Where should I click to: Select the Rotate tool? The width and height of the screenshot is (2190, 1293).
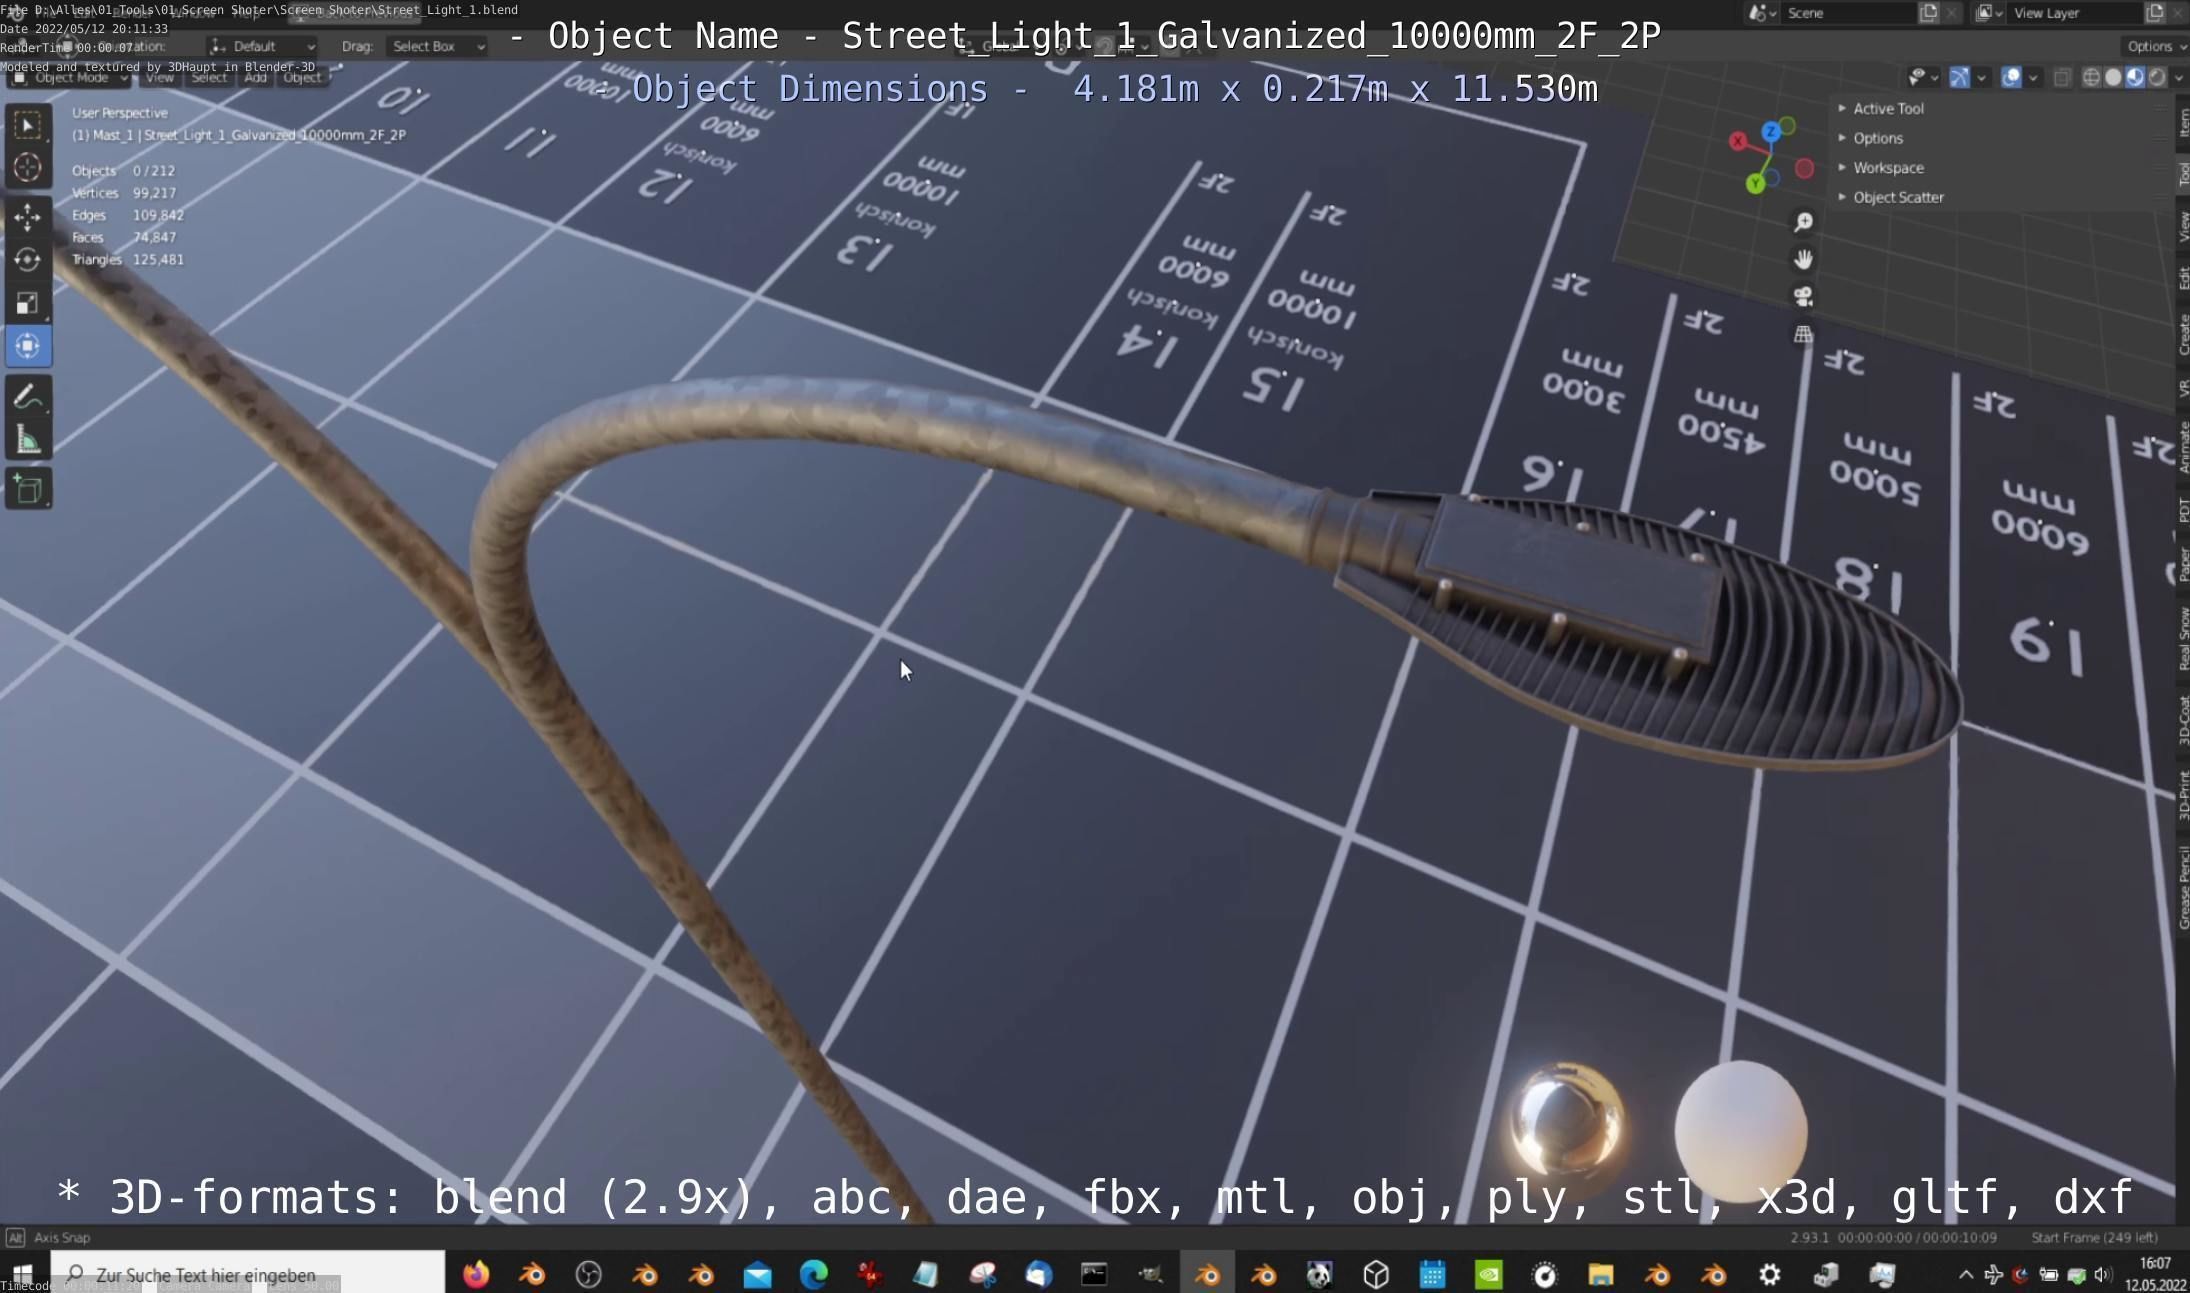click(27, 260)
